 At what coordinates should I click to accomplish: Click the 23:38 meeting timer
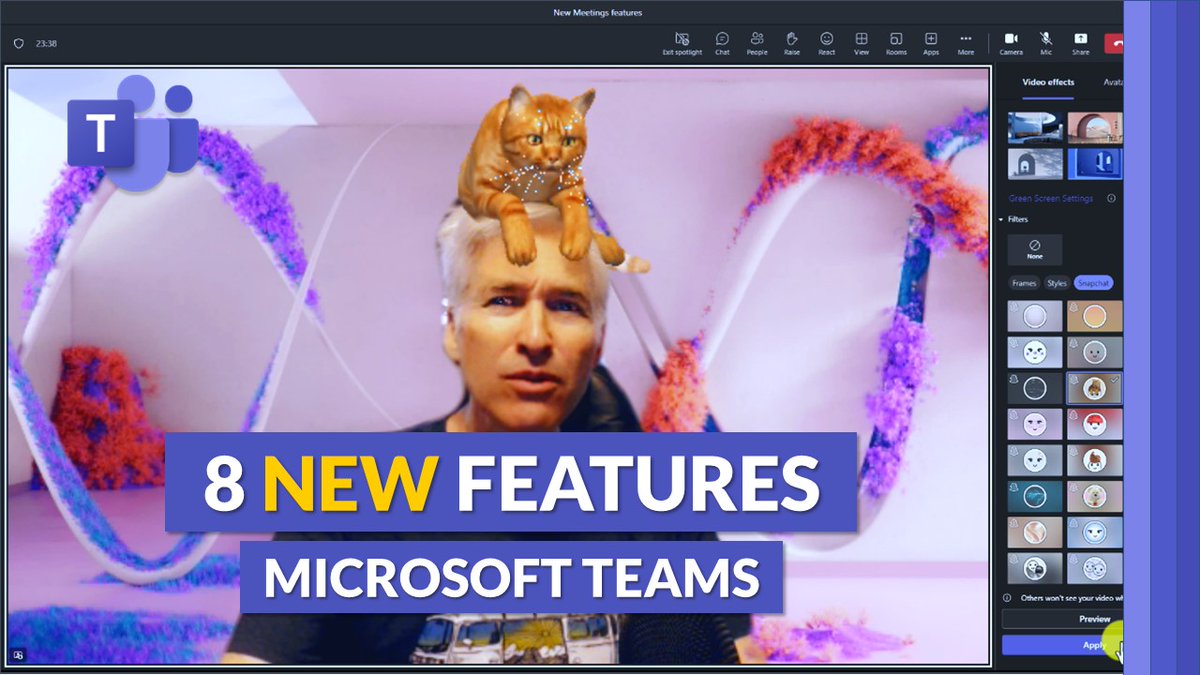46,44
